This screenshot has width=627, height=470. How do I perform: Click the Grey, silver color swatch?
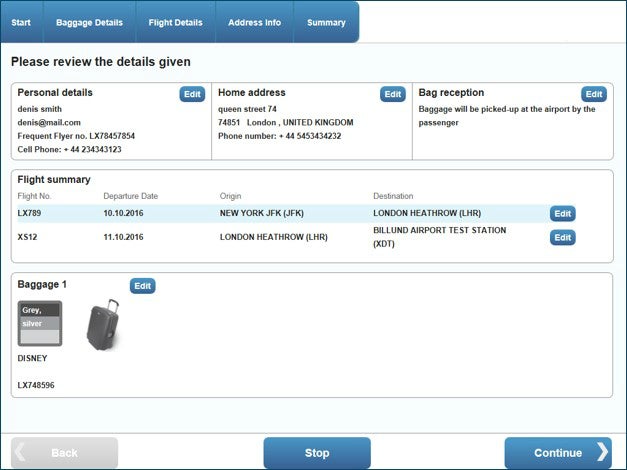click(39, 323)
